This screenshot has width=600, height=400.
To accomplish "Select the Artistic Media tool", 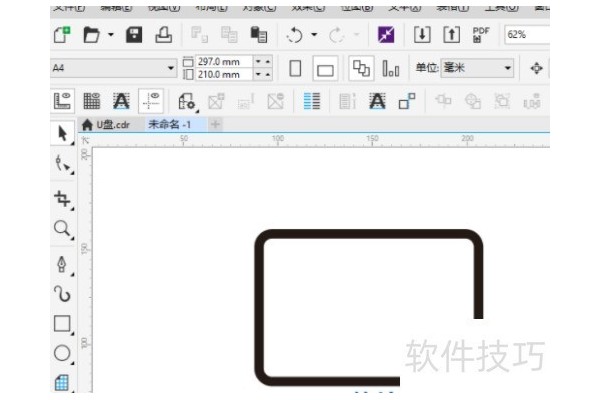I will pos(62,294).
